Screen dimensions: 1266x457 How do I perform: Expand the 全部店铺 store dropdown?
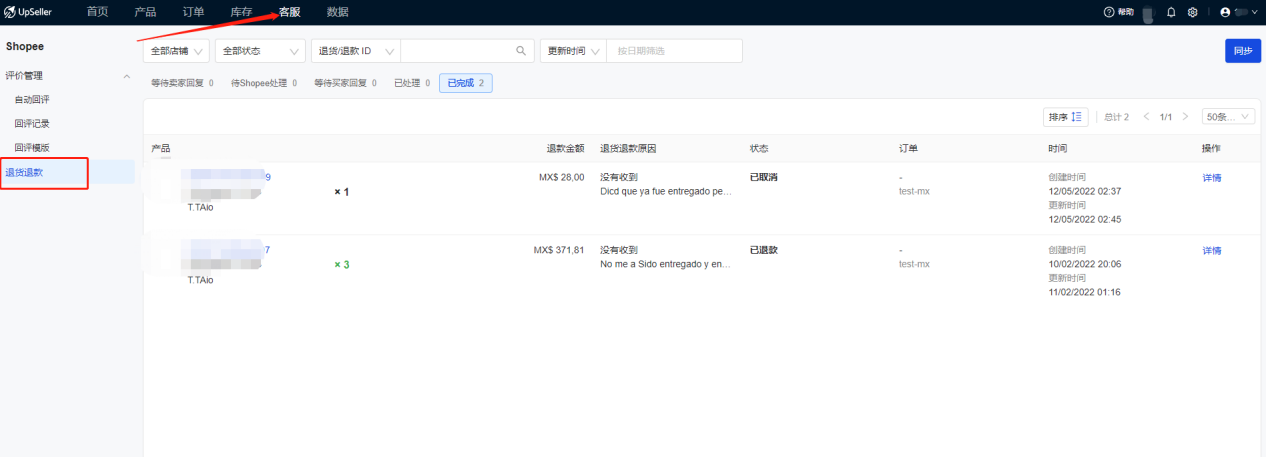176,51
